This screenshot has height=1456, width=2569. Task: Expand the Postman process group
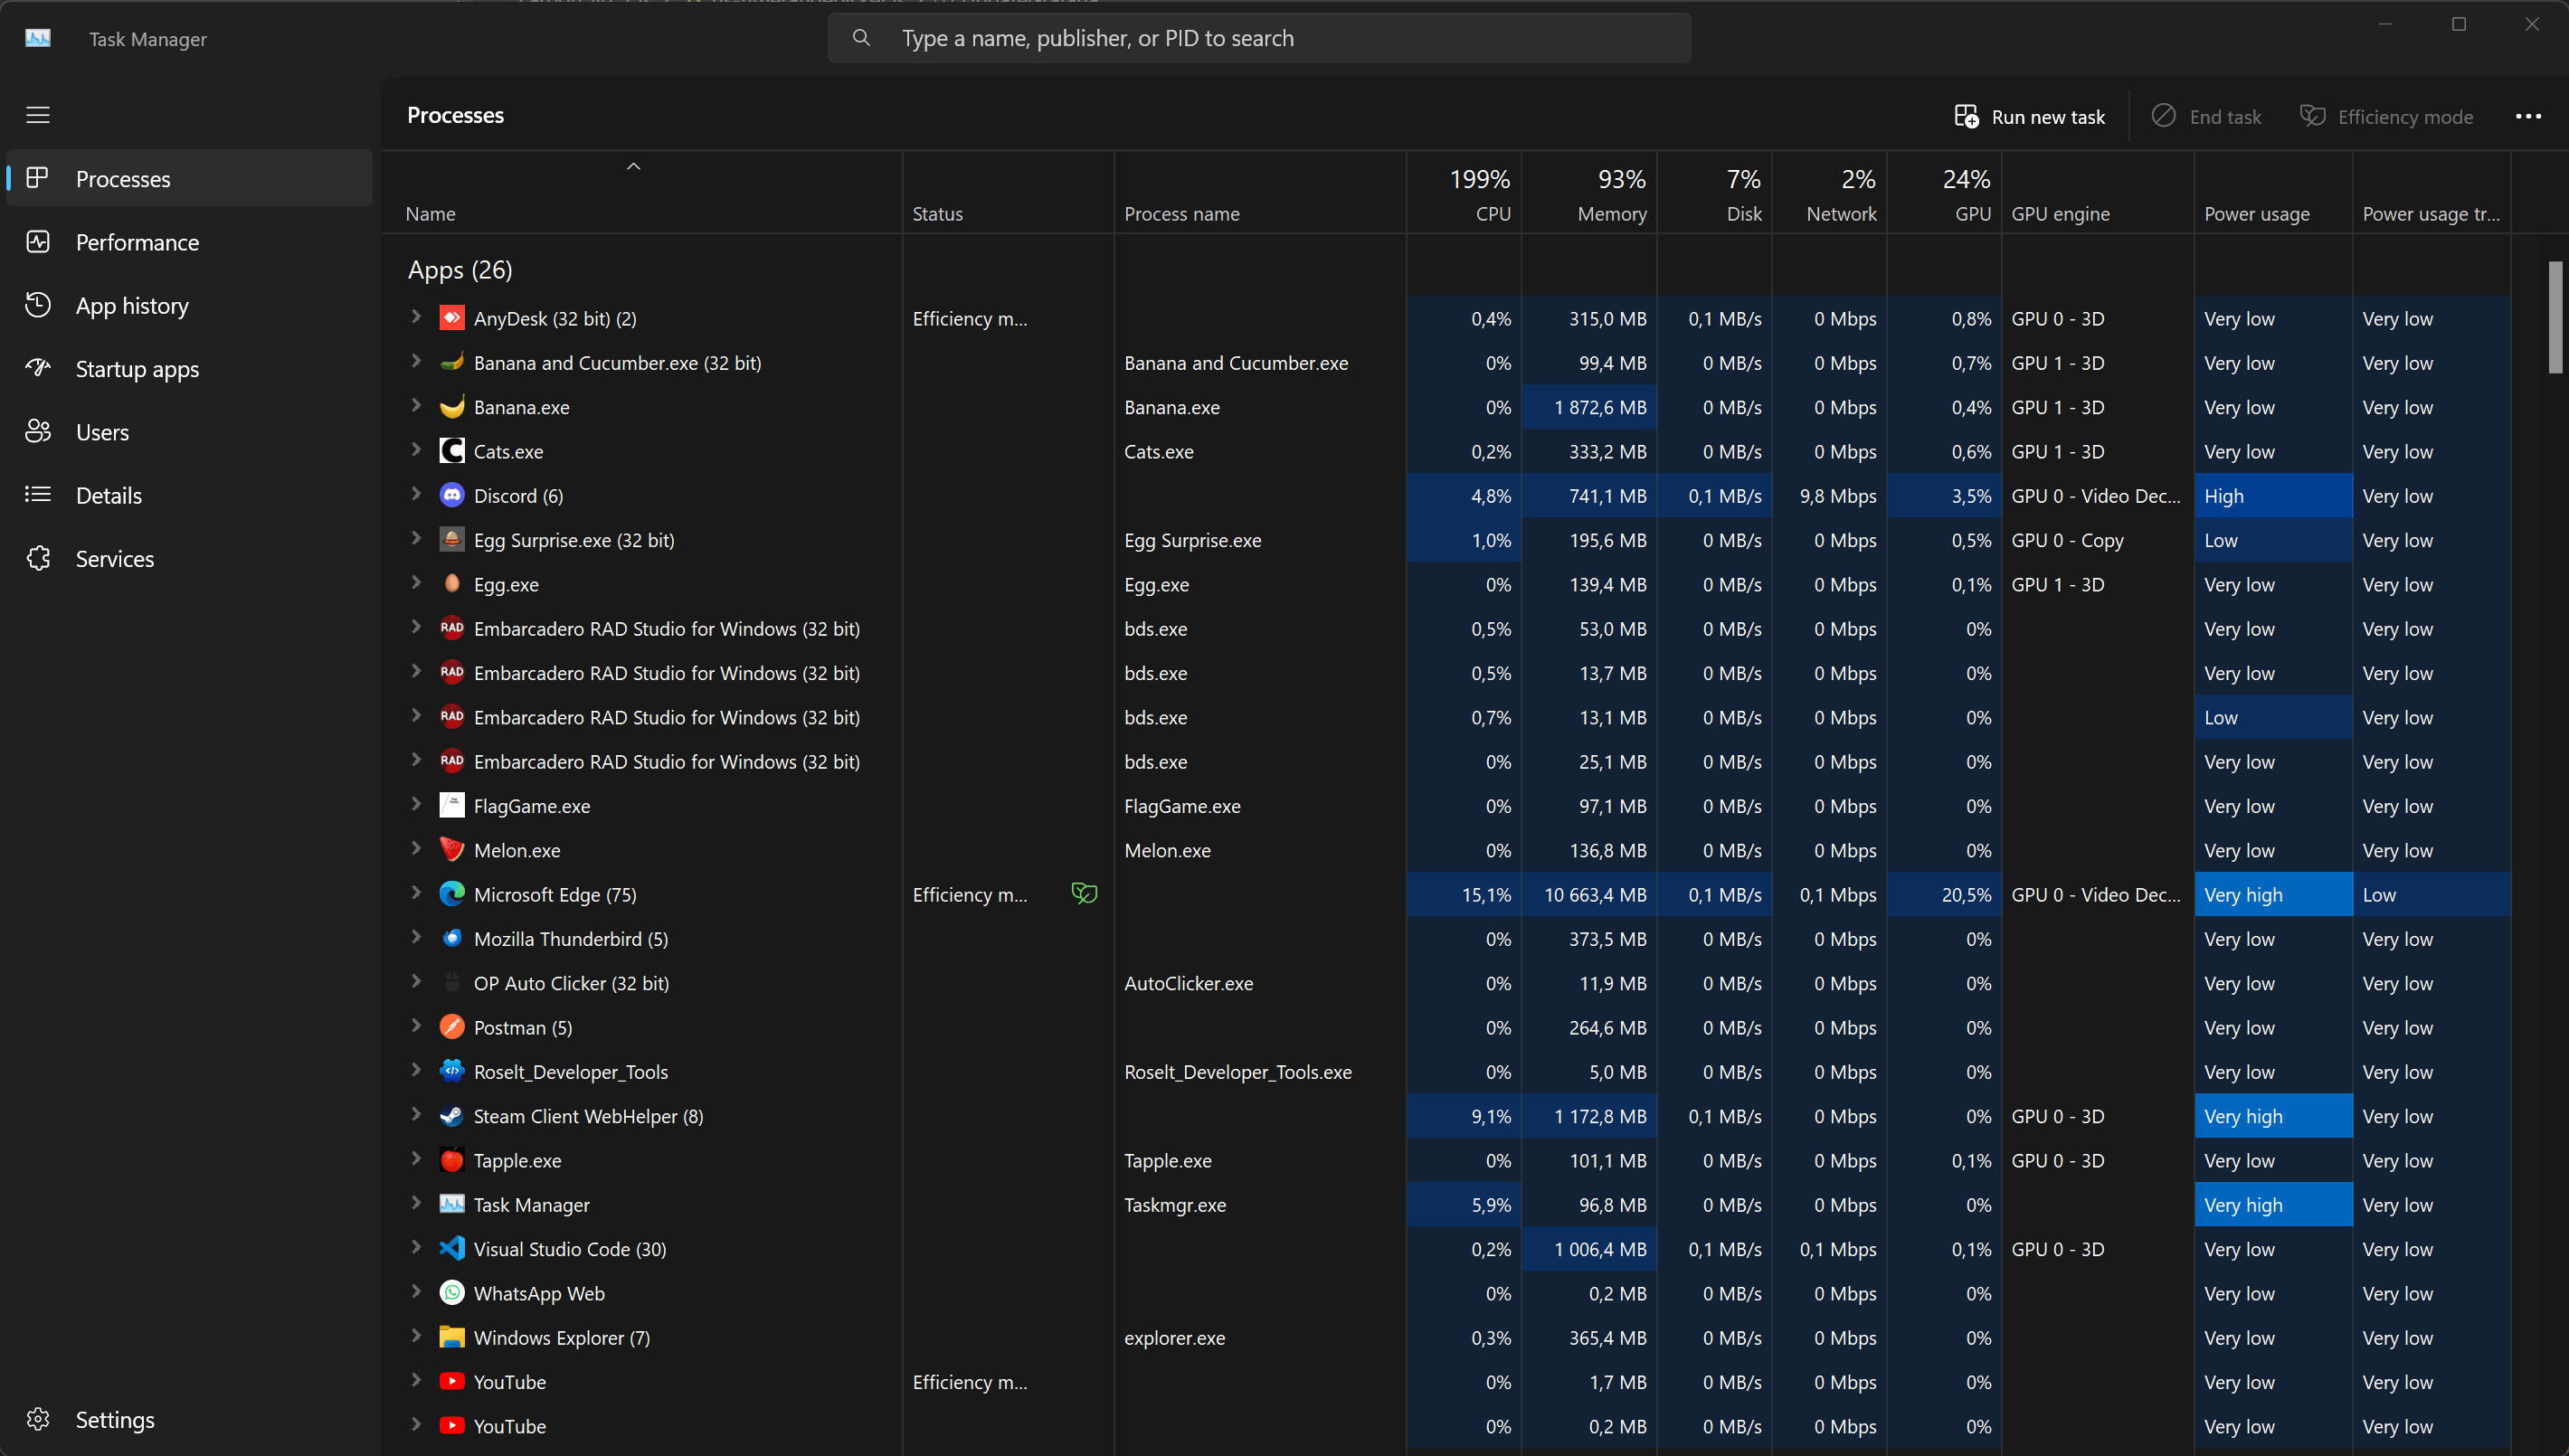416,1026
